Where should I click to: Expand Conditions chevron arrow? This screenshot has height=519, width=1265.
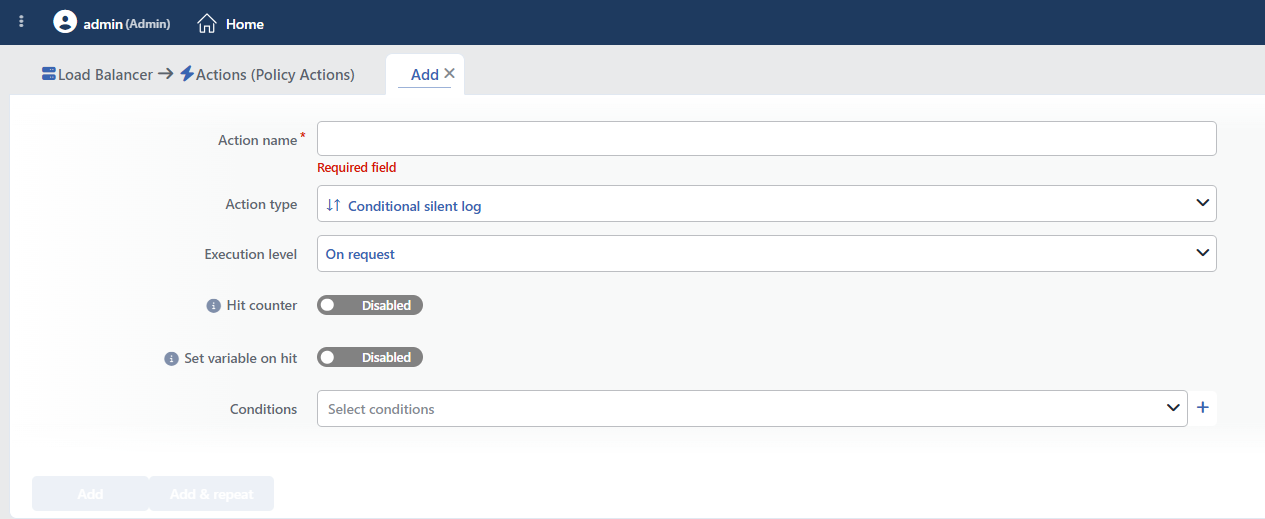[1174, 408]
